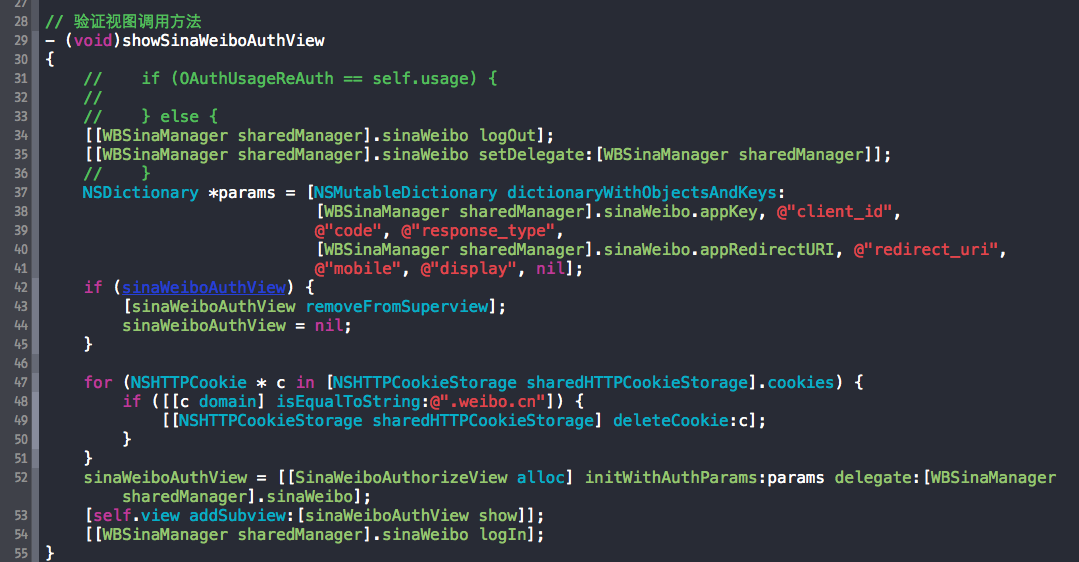Click line number 47 in the gutter
This screenshot has height=562, width=1079.
[21, 382]
